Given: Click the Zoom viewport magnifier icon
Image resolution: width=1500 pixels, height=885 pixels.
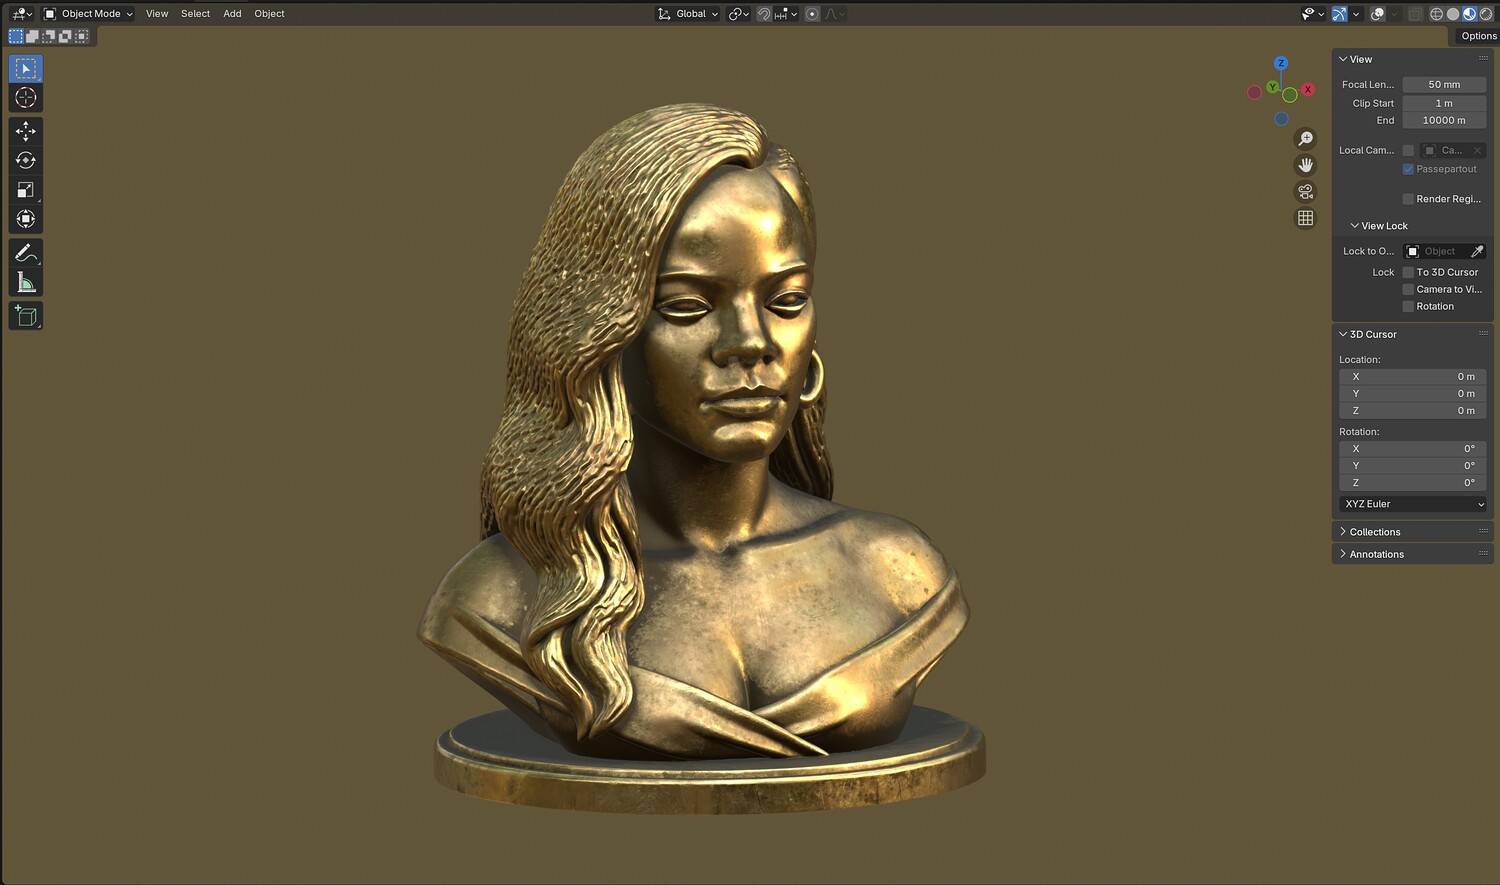Looking at the screenshot, I should pos(1305,139).
